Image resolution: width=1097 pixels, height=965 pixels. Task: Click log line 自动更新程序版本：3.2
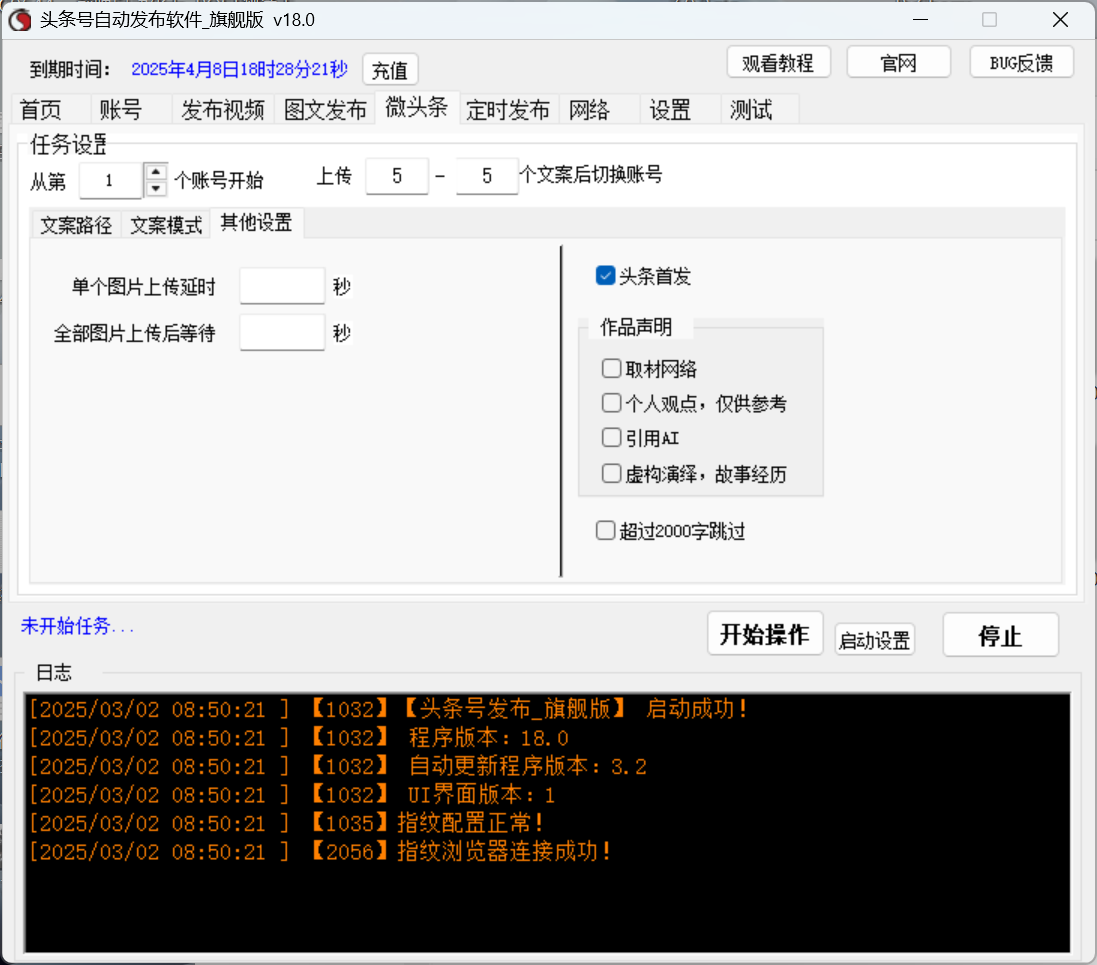tap(337, 766)
